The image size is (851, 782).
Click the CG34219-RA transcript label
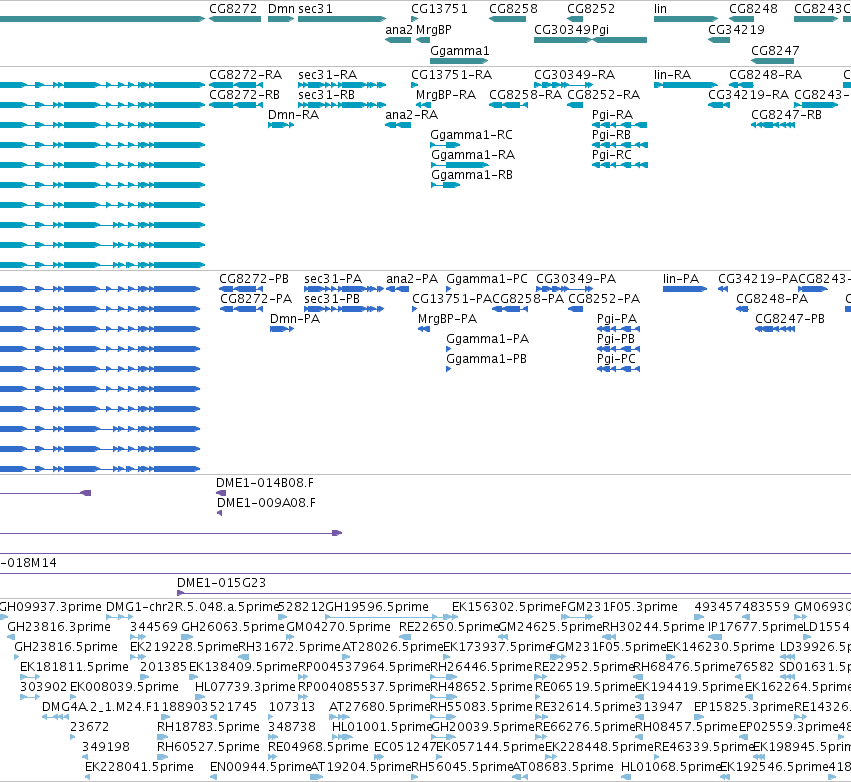click(x=748, y=95)
